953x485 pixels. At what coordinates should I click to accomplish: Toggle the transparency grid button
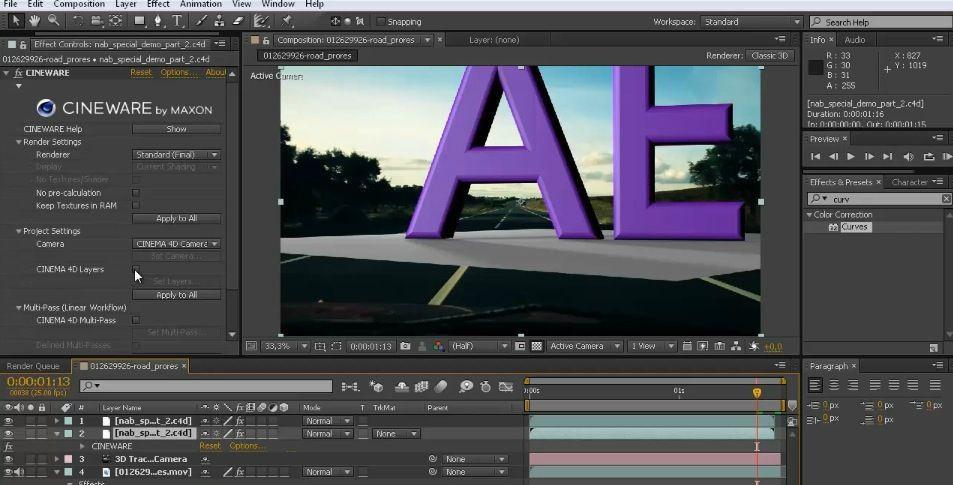(537, 346)
